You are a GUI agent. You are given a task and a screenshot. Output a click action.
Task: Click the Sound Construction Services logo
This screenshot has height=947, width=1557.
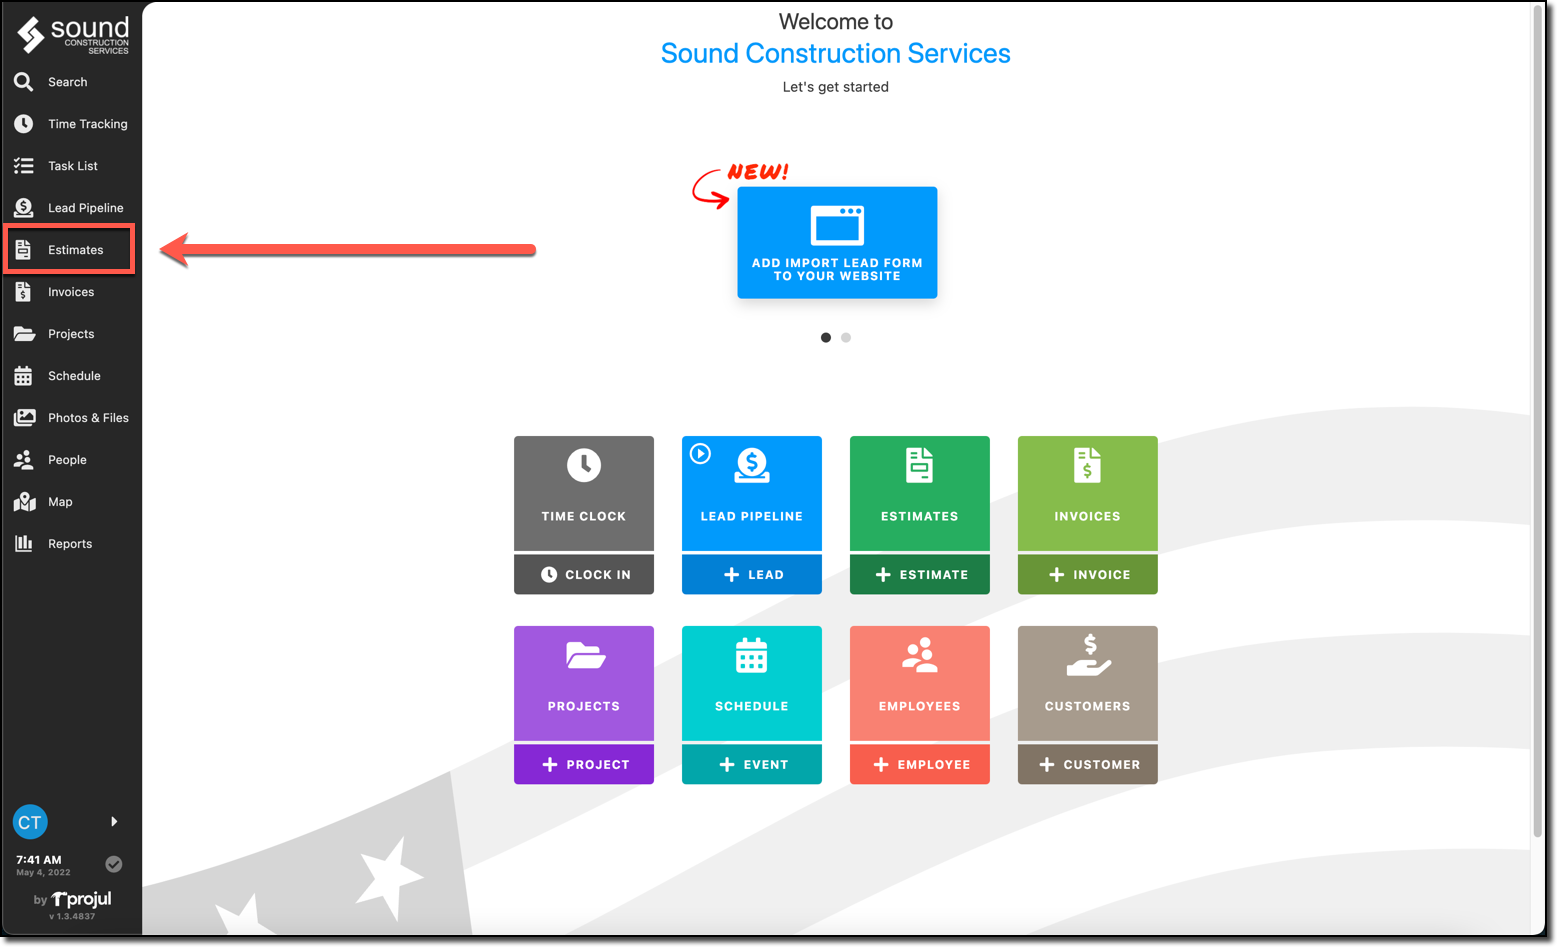(x=70, y=33)
